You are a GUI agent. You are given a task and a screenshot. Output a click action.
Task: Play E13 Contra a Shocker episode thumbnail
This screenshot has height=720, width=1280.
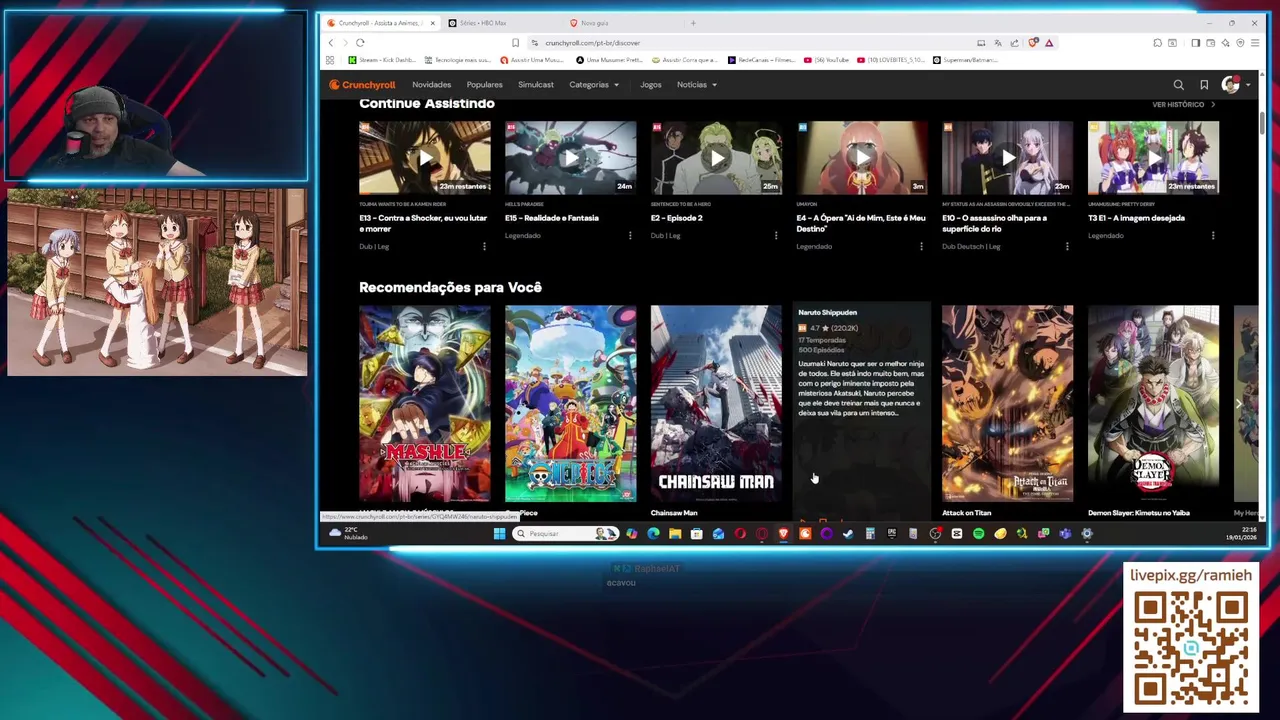click(x=425, y=158)
